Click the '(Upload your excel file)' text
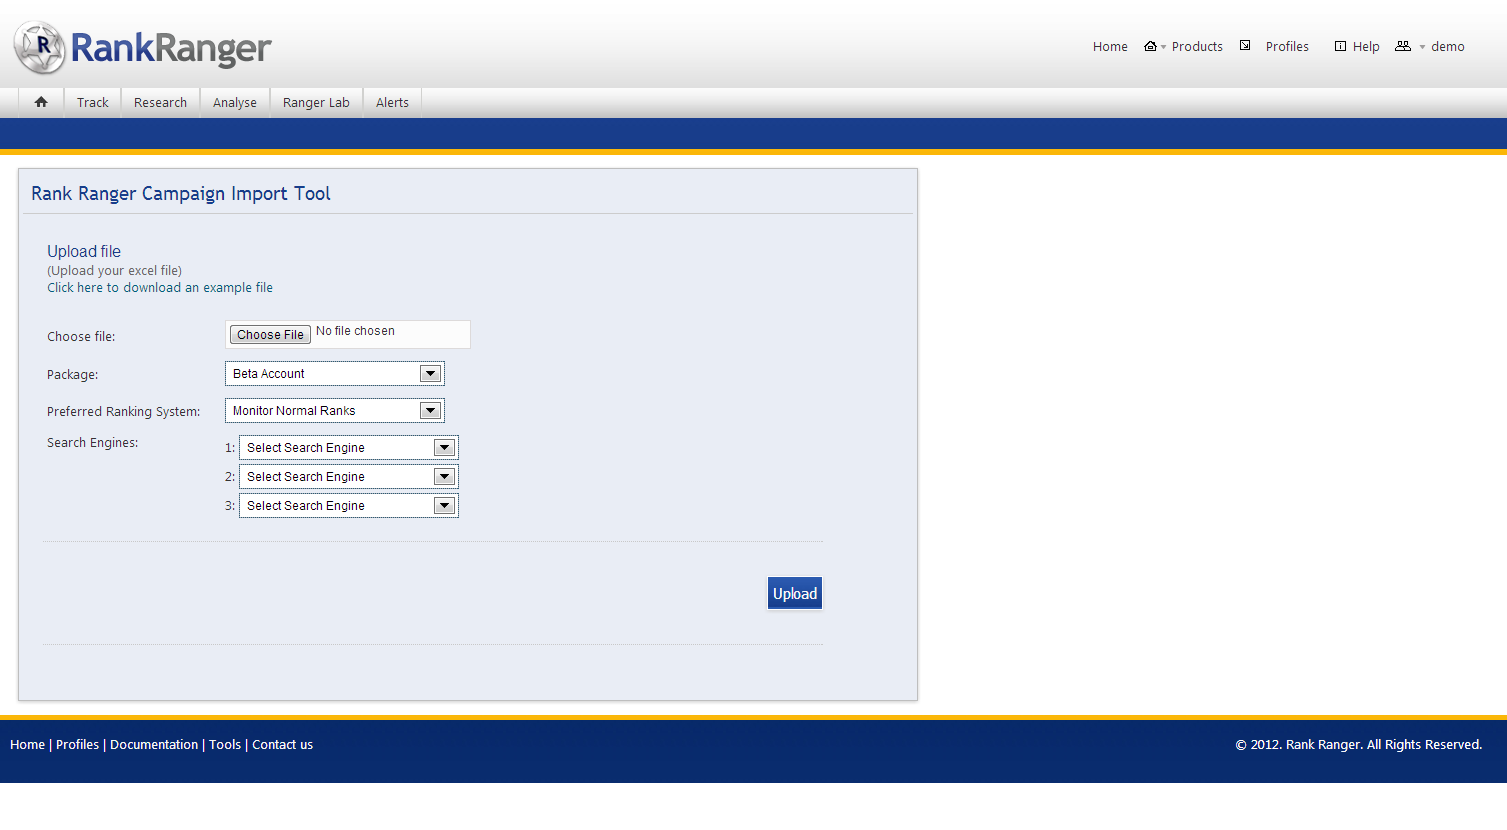This screenshot has height=830, width=1507. point(114,271)
